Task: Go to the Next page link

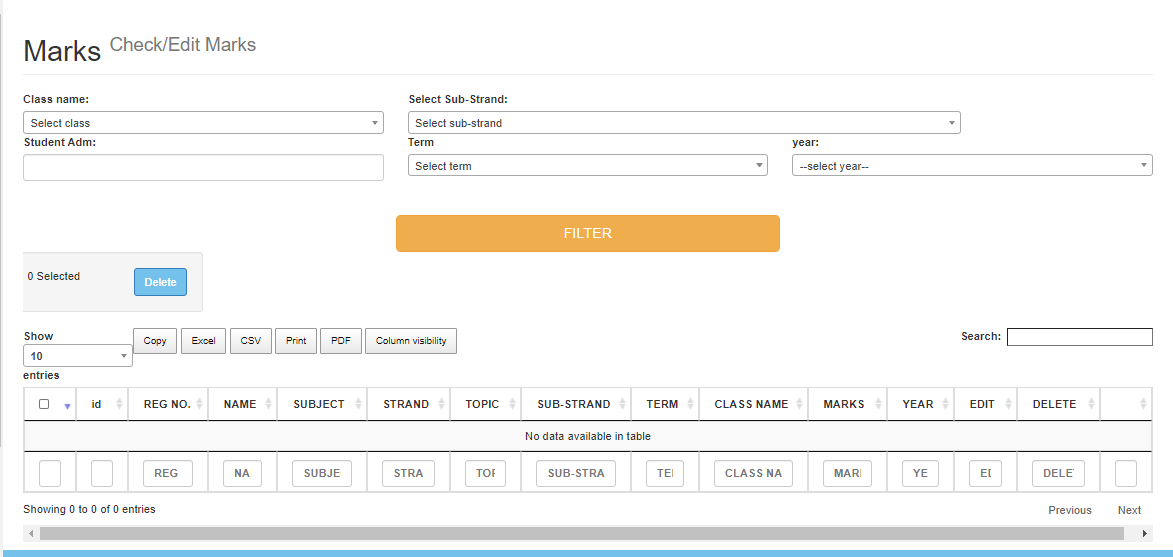Action: pyautogui.click(x=1129, y=510)
